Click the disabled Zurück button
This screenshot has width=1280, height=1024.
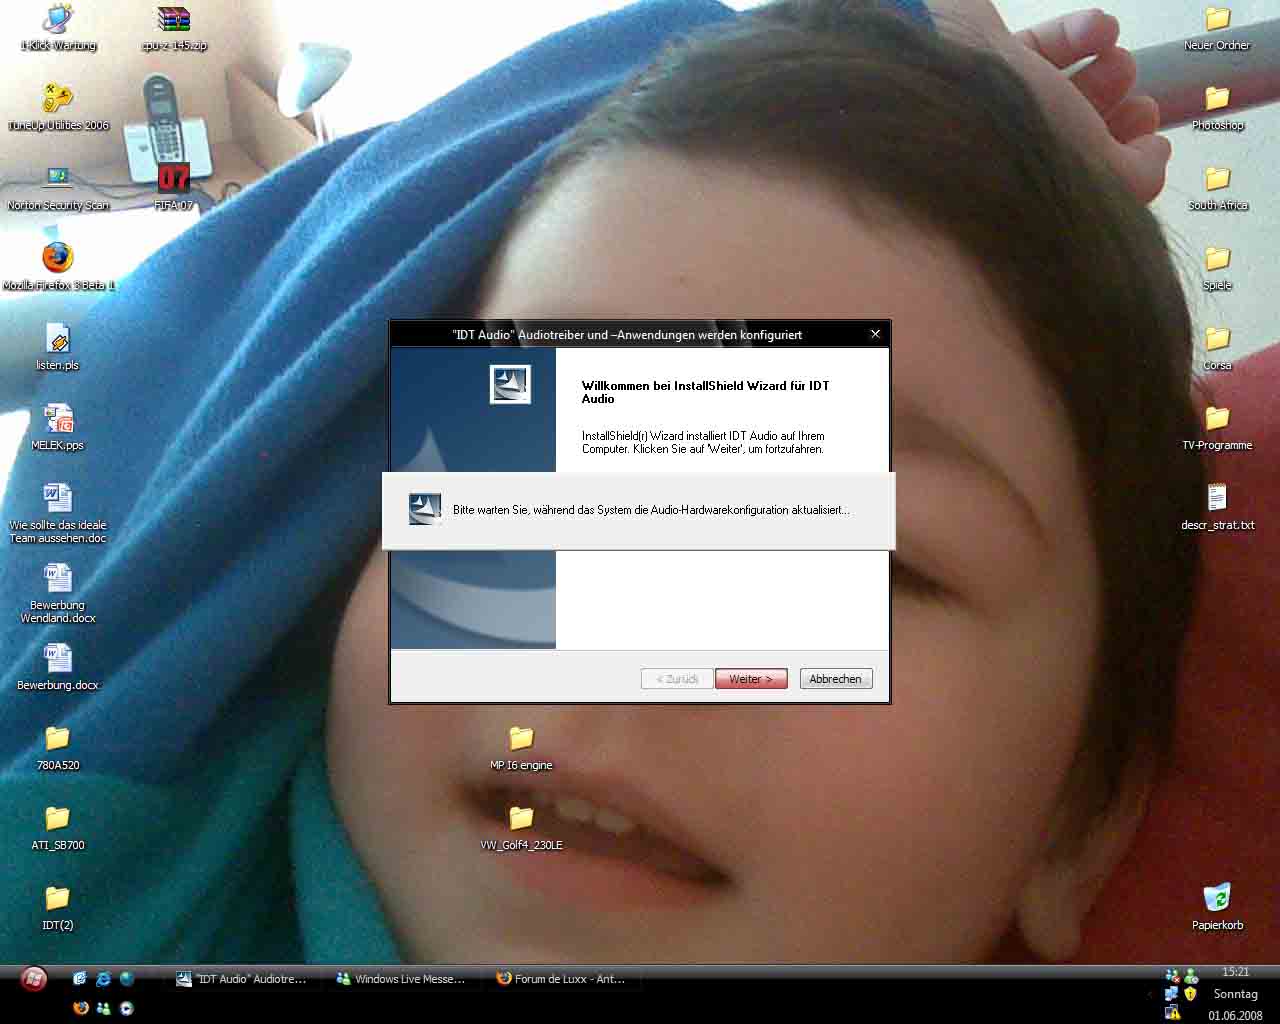click(677, 679)
